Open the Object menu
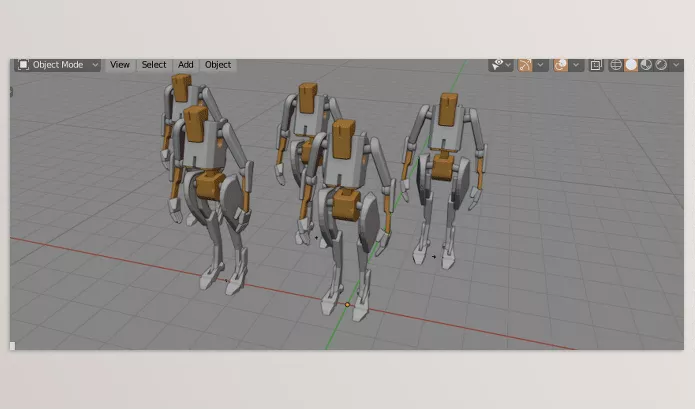Viewport: 695px width, 409px height. coord(218,65)
